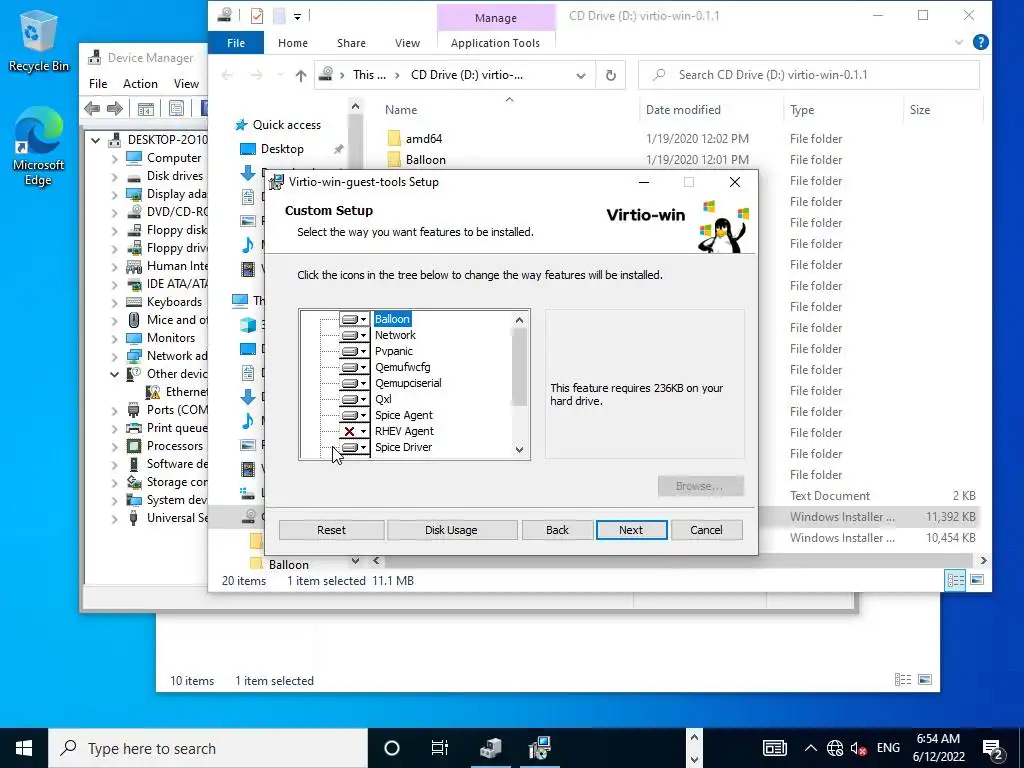Open the notifications action center icon
This screenshot has width=1024, height=768.
[993, 749]
